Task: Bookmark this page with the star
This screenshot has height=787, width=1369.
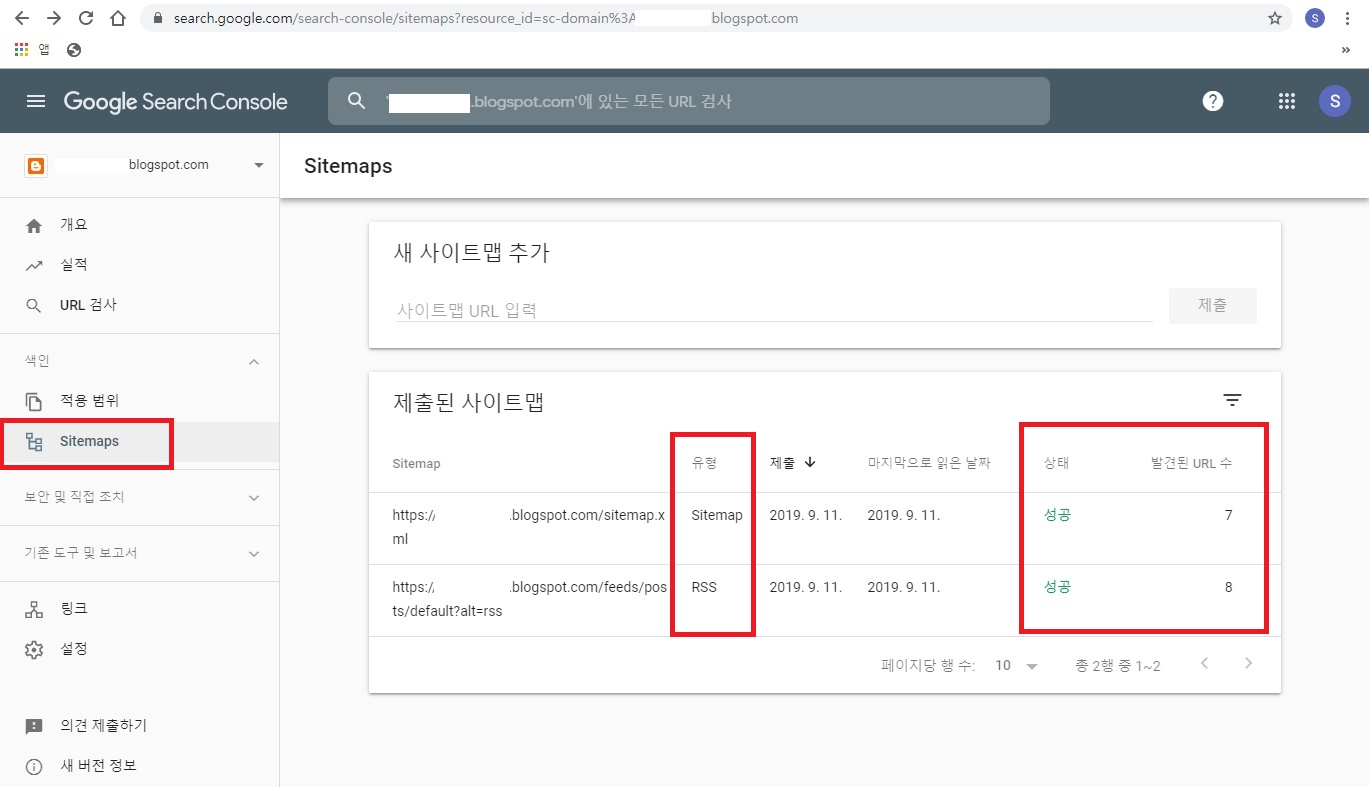Action: click(1275, 18)
